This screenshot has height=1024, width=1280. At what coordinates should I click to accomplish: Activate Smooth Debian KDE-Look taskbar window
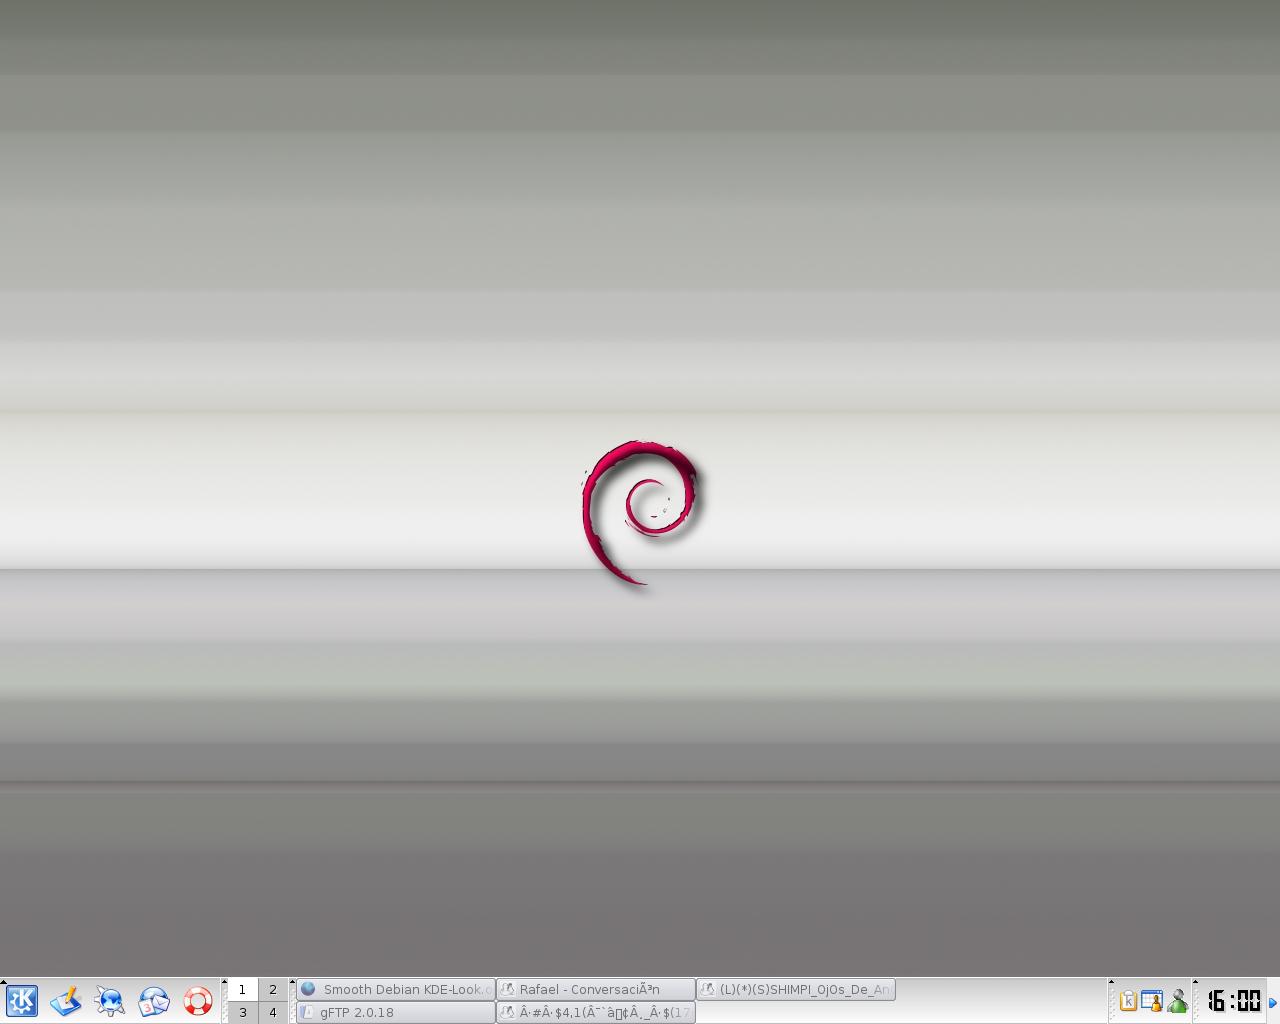(396, 989)
